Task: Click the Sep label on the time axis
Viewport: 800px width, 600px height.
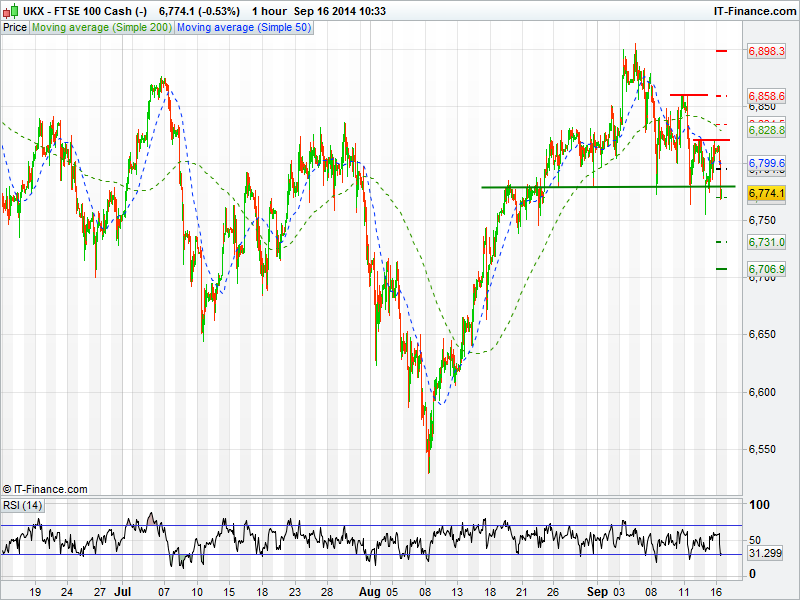Action: point(595,591)
